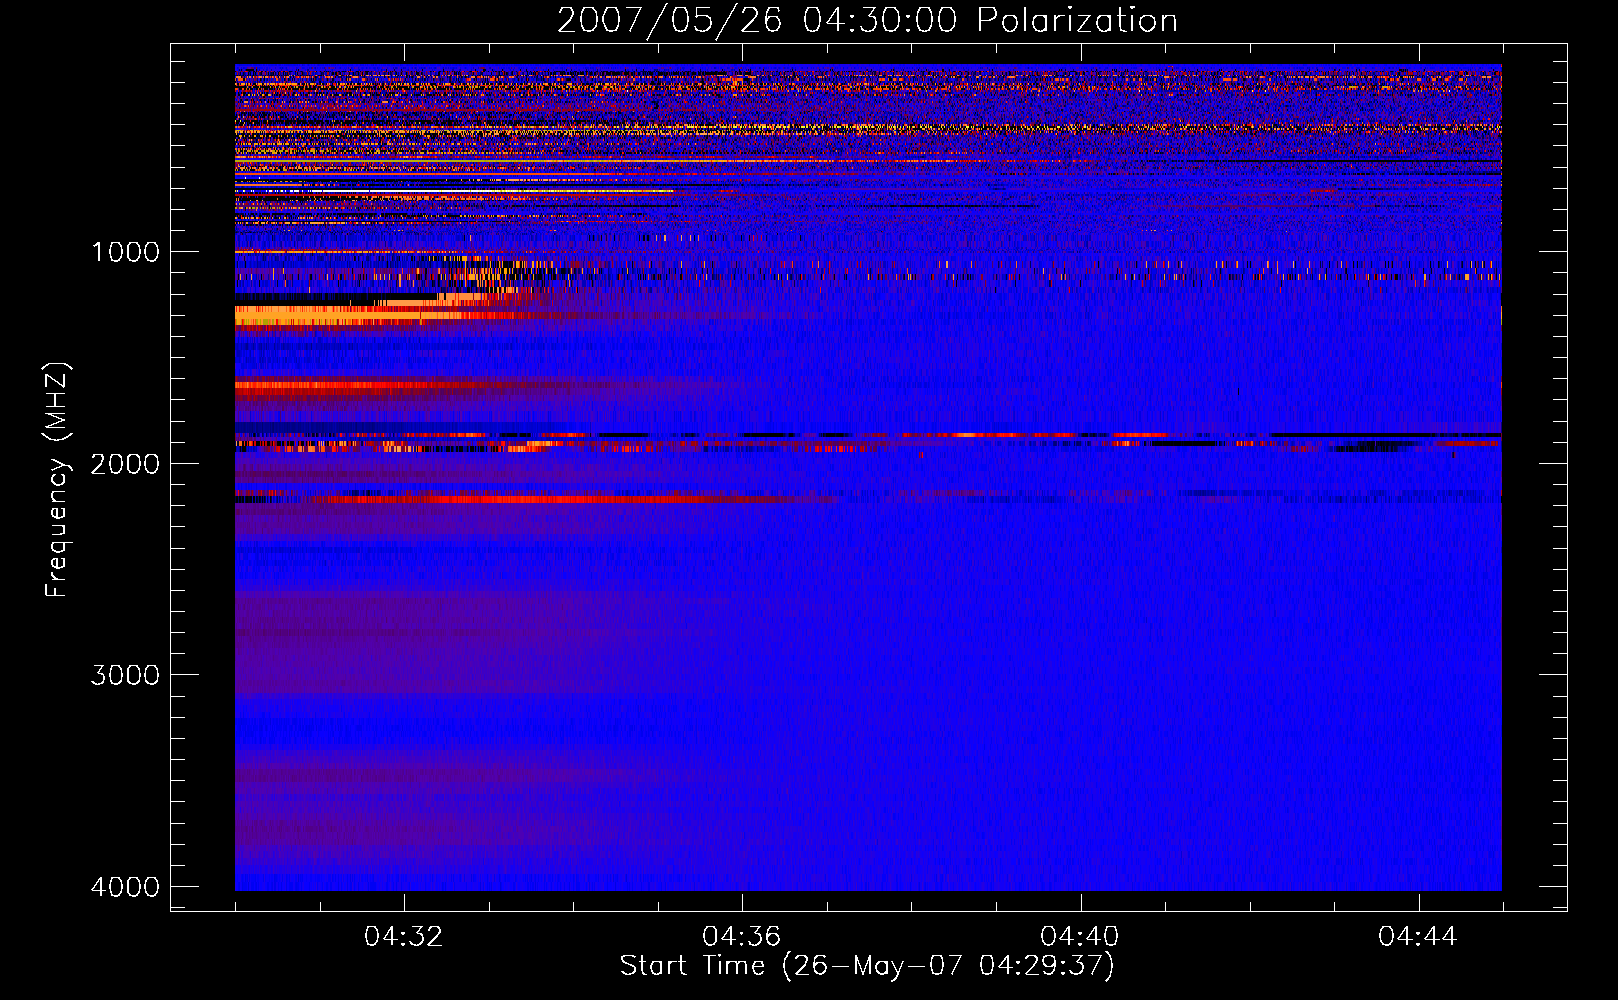
Task: Click the 'Start Time (26-May-07 04:29:37)' label
Action: coord(867,966)
